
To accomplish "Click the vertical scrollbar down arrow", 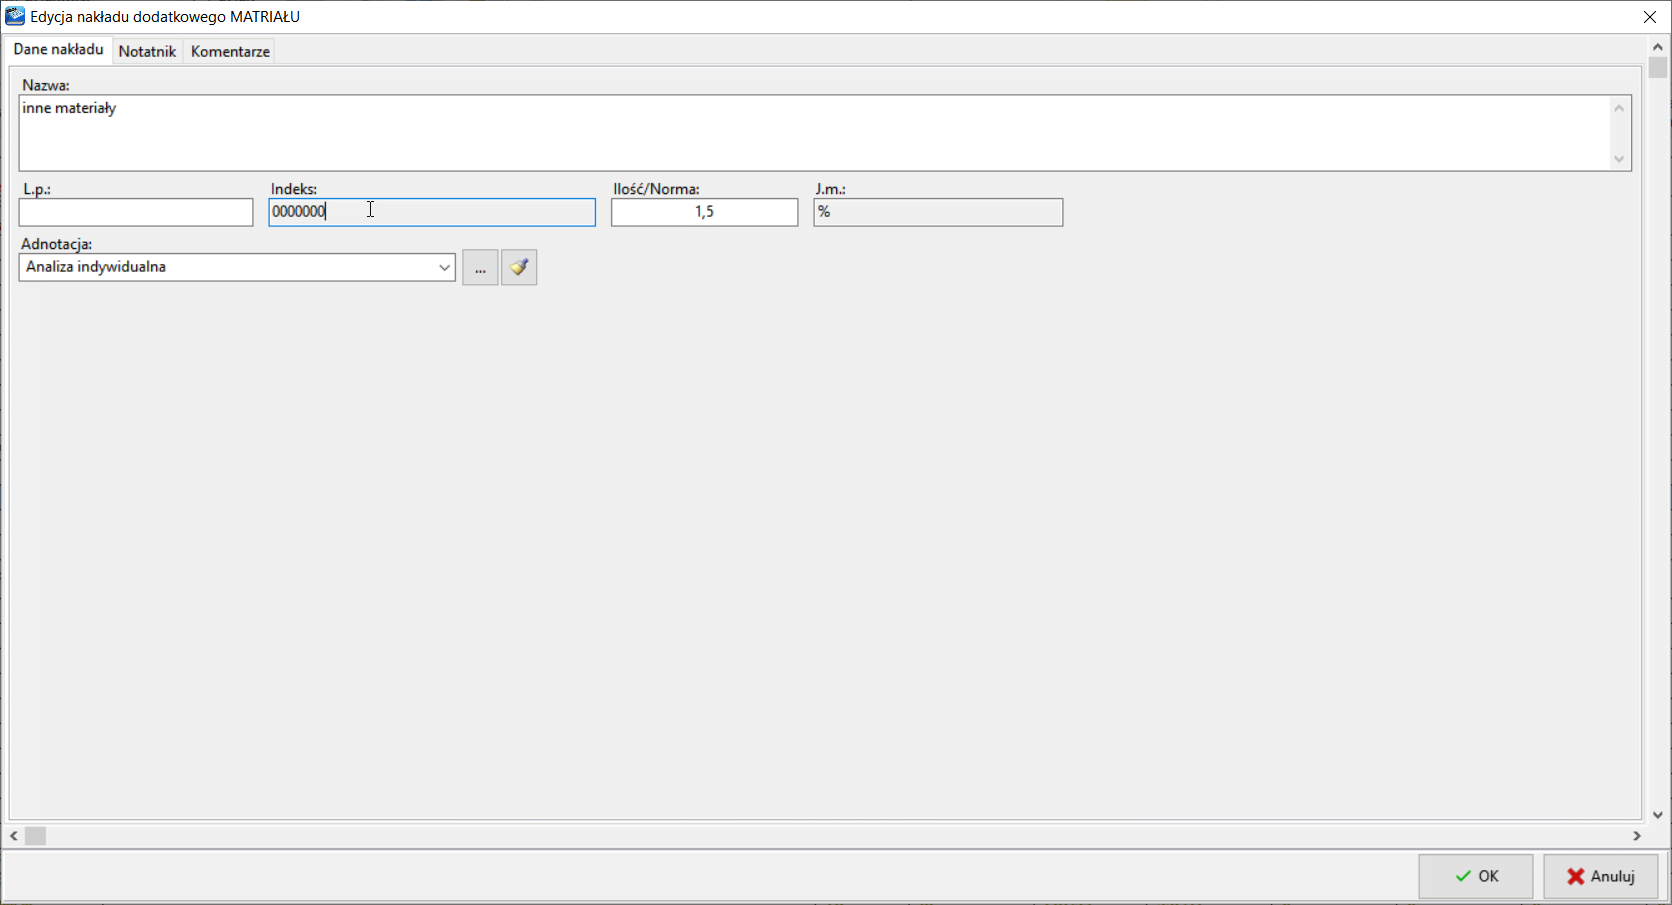I will [1658, 815].
